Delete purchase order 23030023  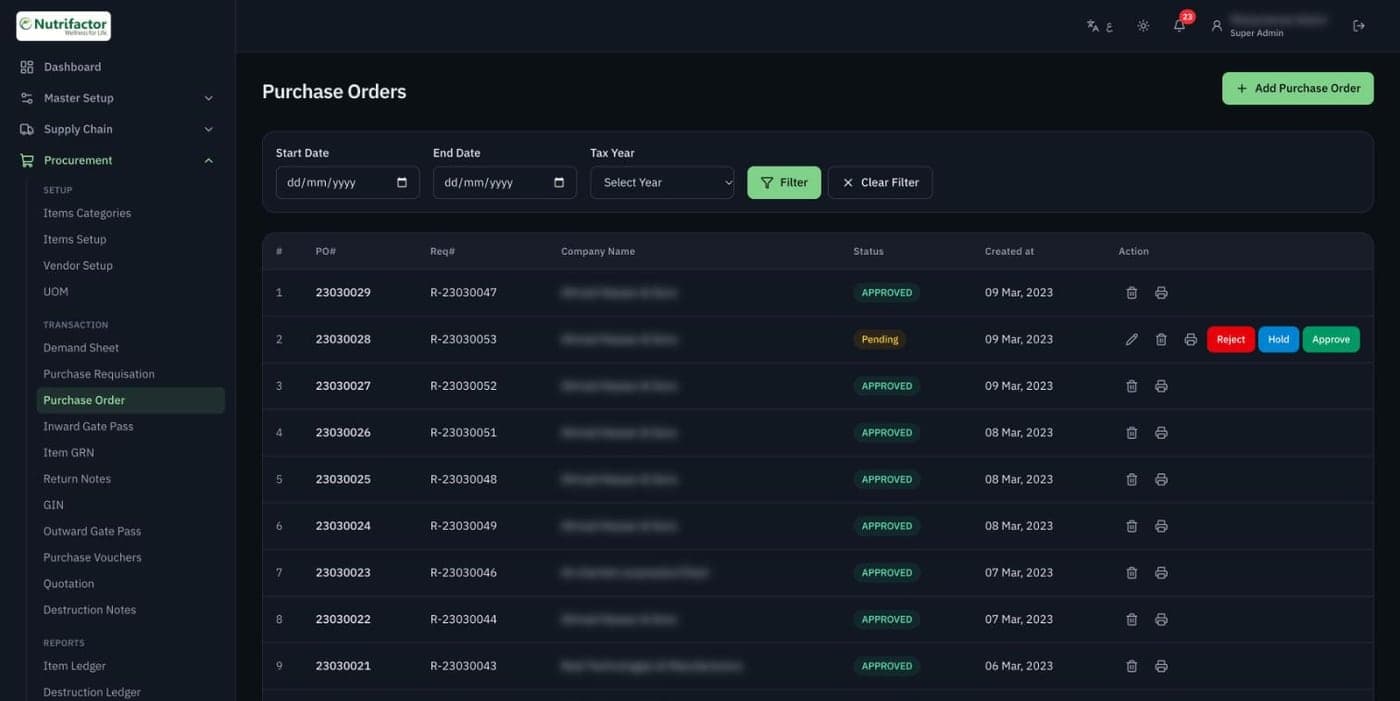pos(1132,573)
